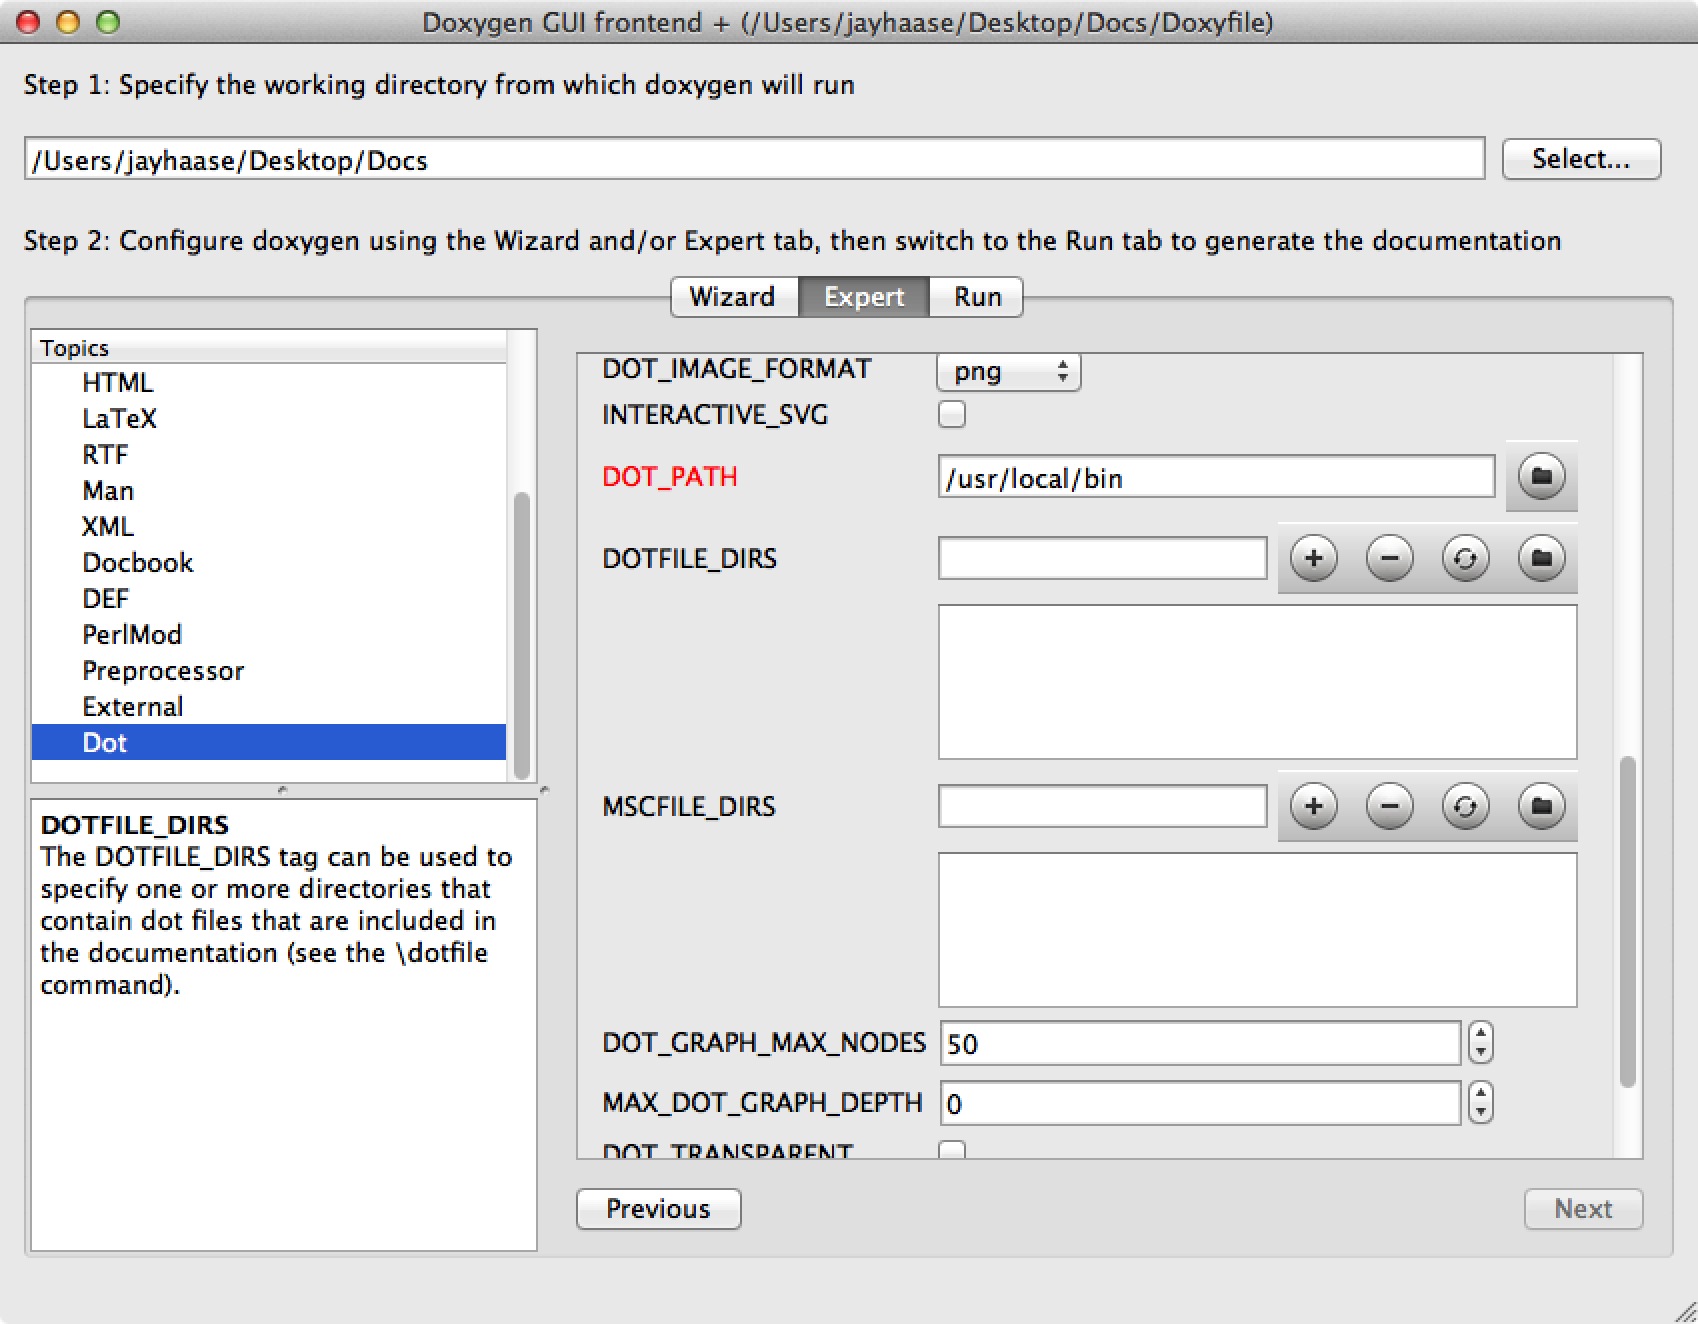Select Preprocessor in the Topics list
The height and width of the screenshot is (1324, 1698).
coord(163,671)
